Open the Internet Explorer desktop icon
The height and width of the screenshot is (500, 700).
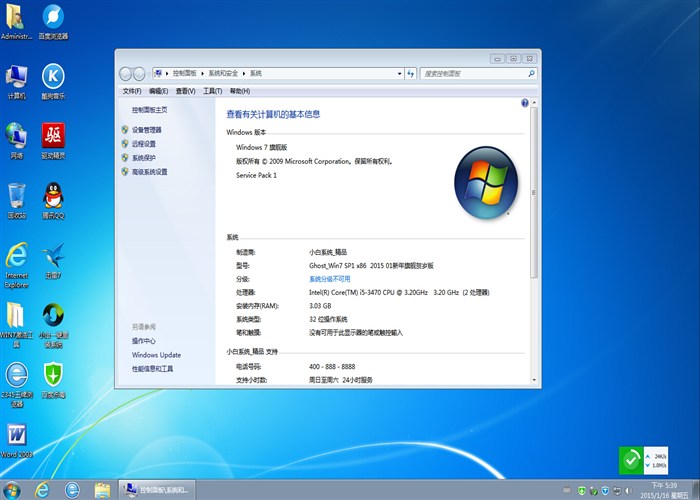click(17, 259)
